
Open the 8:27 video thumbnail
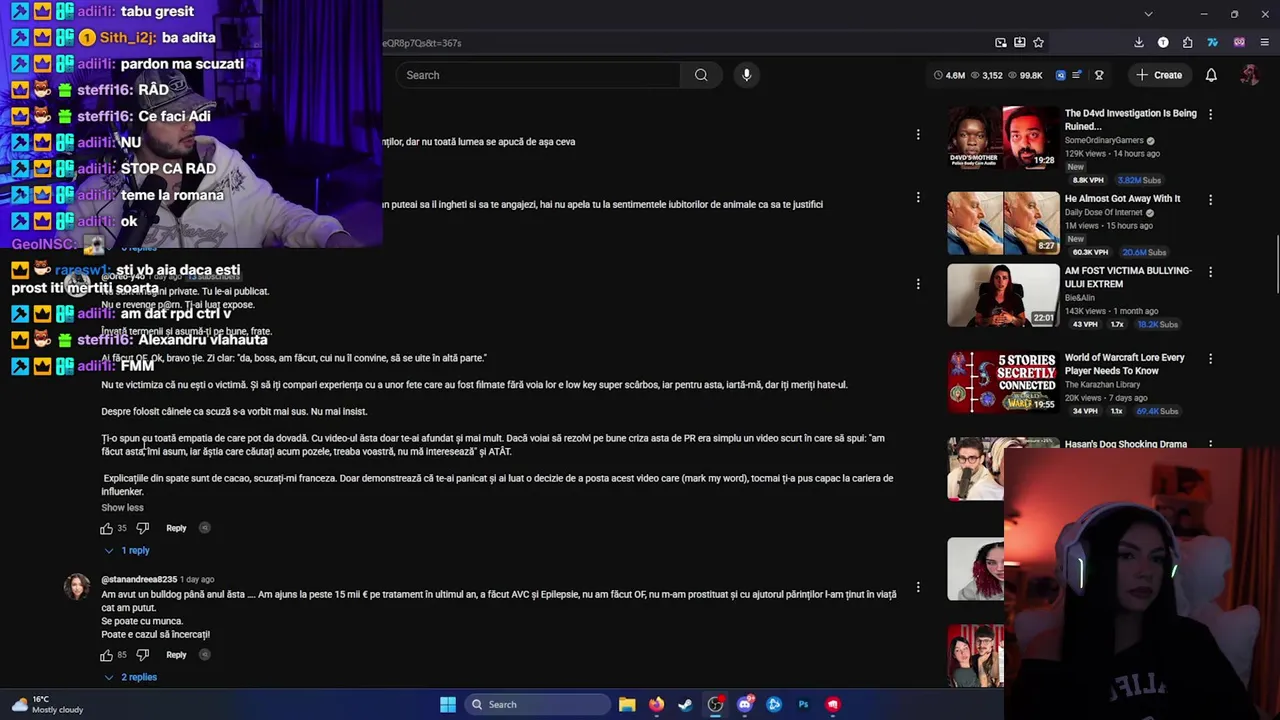1003,223
